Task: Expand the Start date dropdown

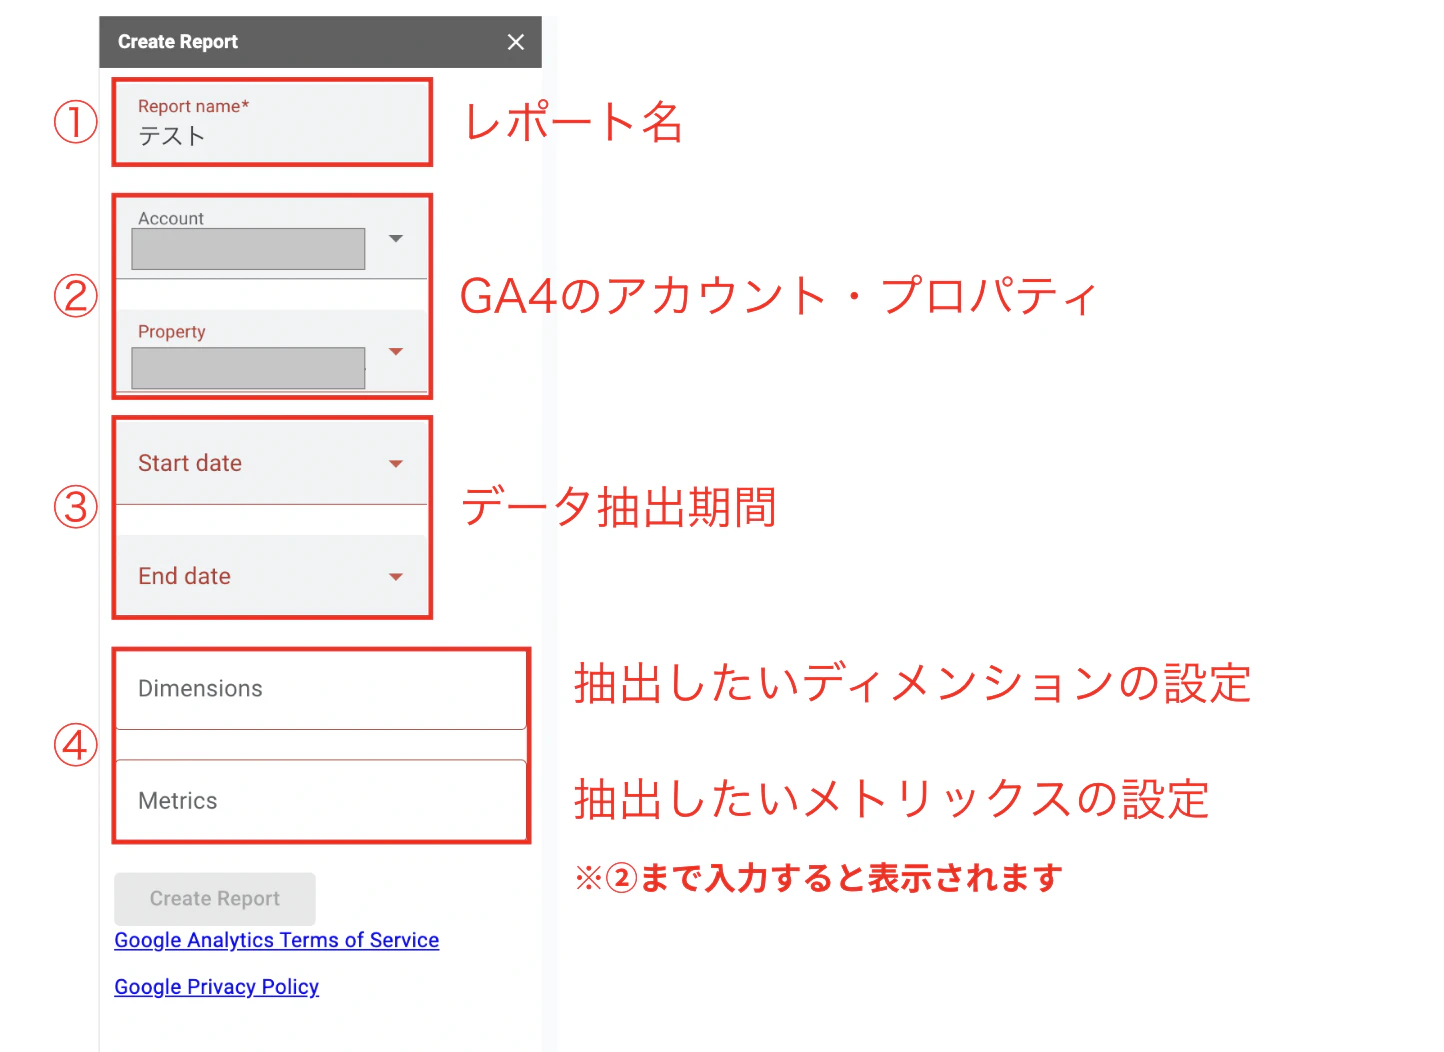Action: pyautogui.click(x=272, y=463)
